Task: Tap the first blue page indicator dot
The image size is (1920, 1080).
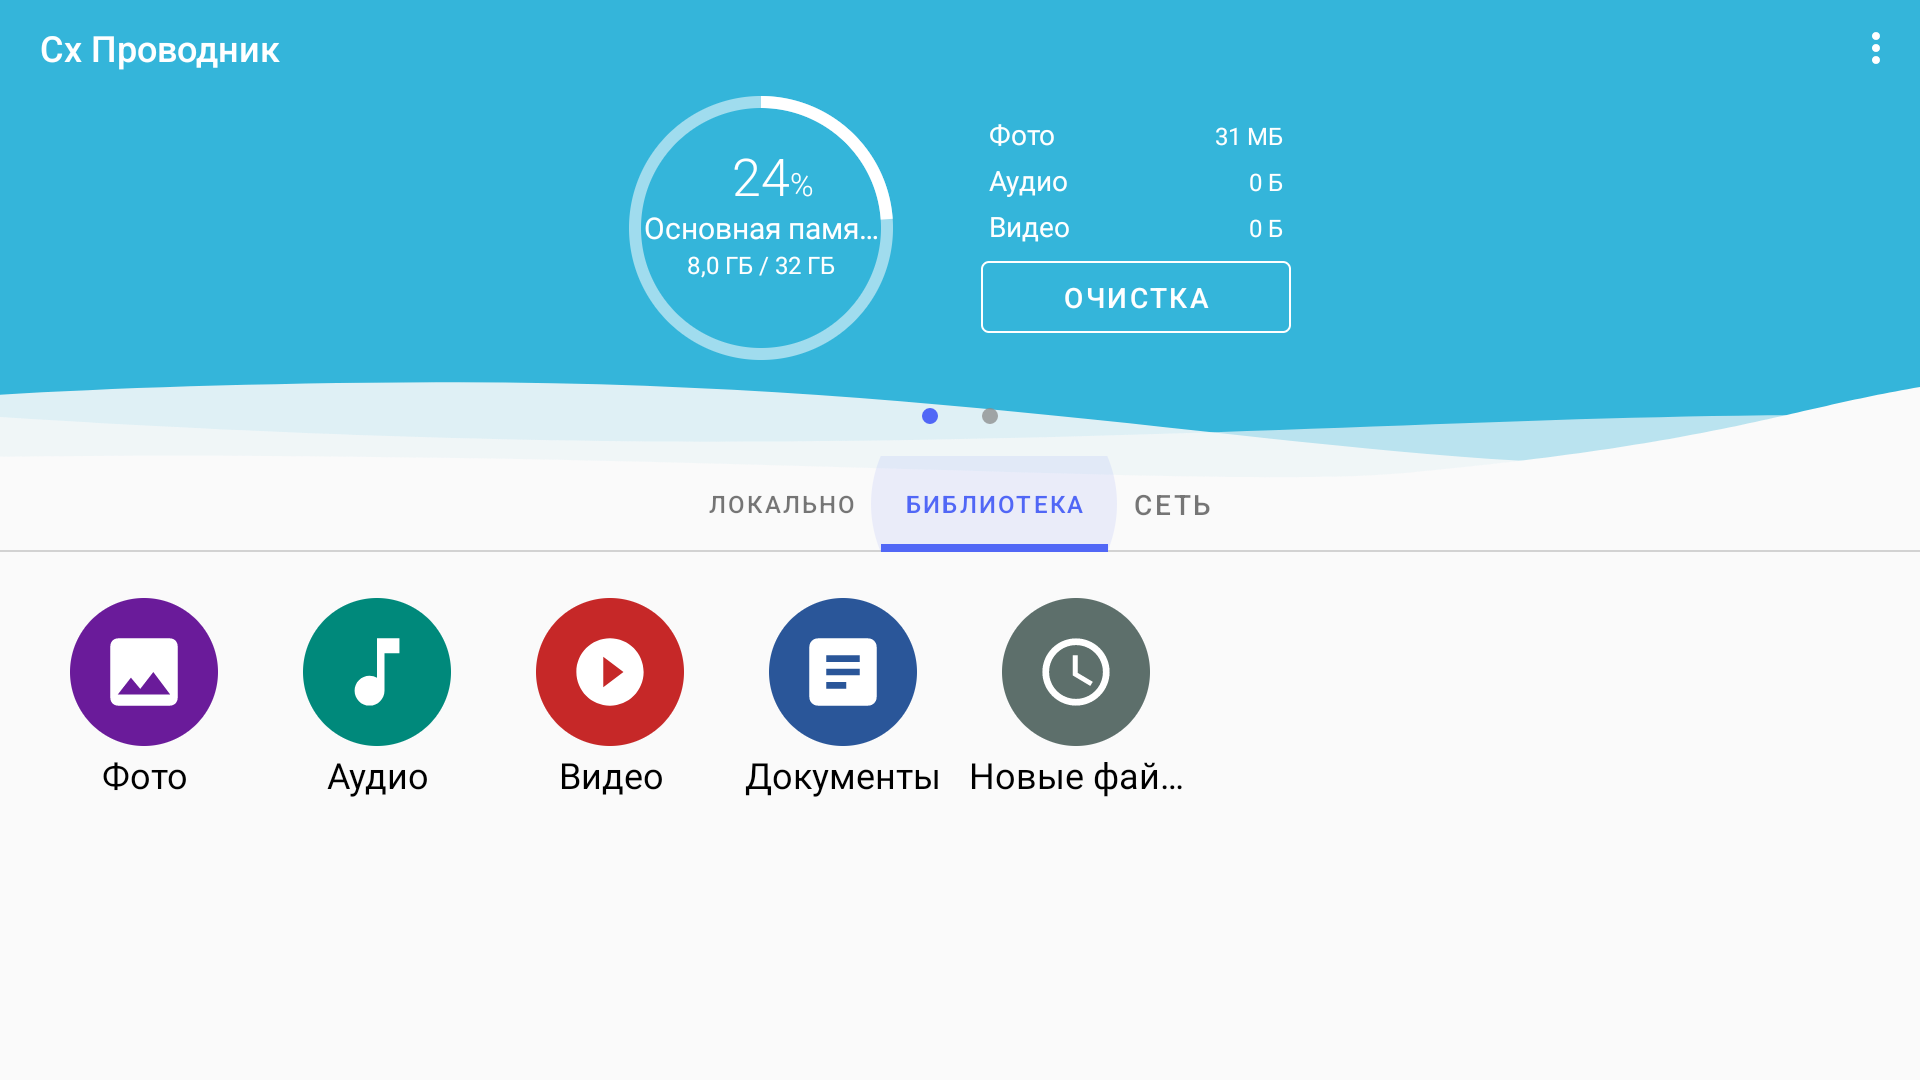Action: [930, 416]
